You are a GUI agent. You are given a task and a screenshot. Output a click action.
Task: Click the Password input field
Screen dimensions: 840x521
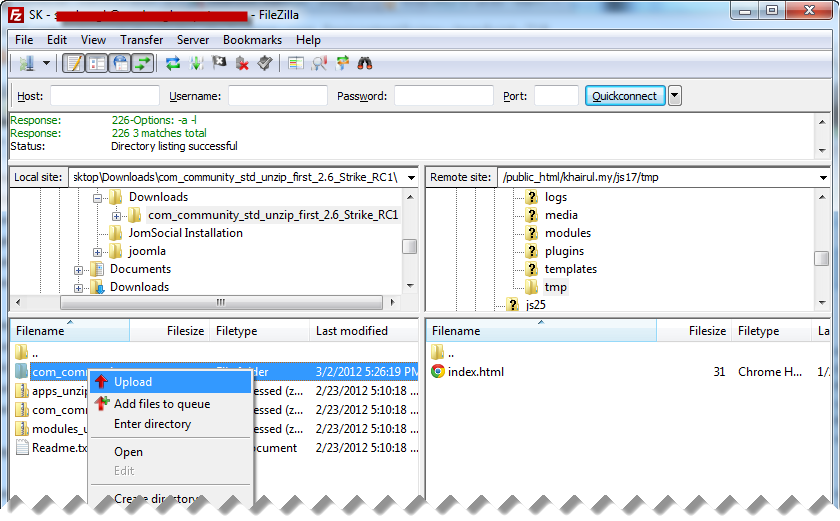(x=444, y=96)
